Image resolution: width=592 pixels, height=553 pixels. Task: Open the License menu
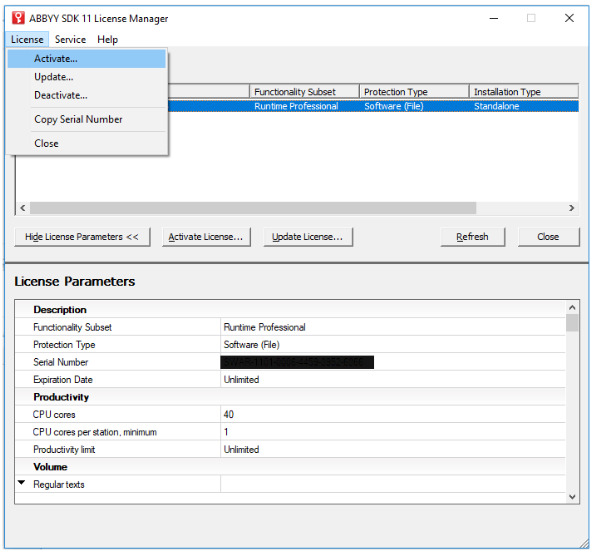click(x=27, y=40)
